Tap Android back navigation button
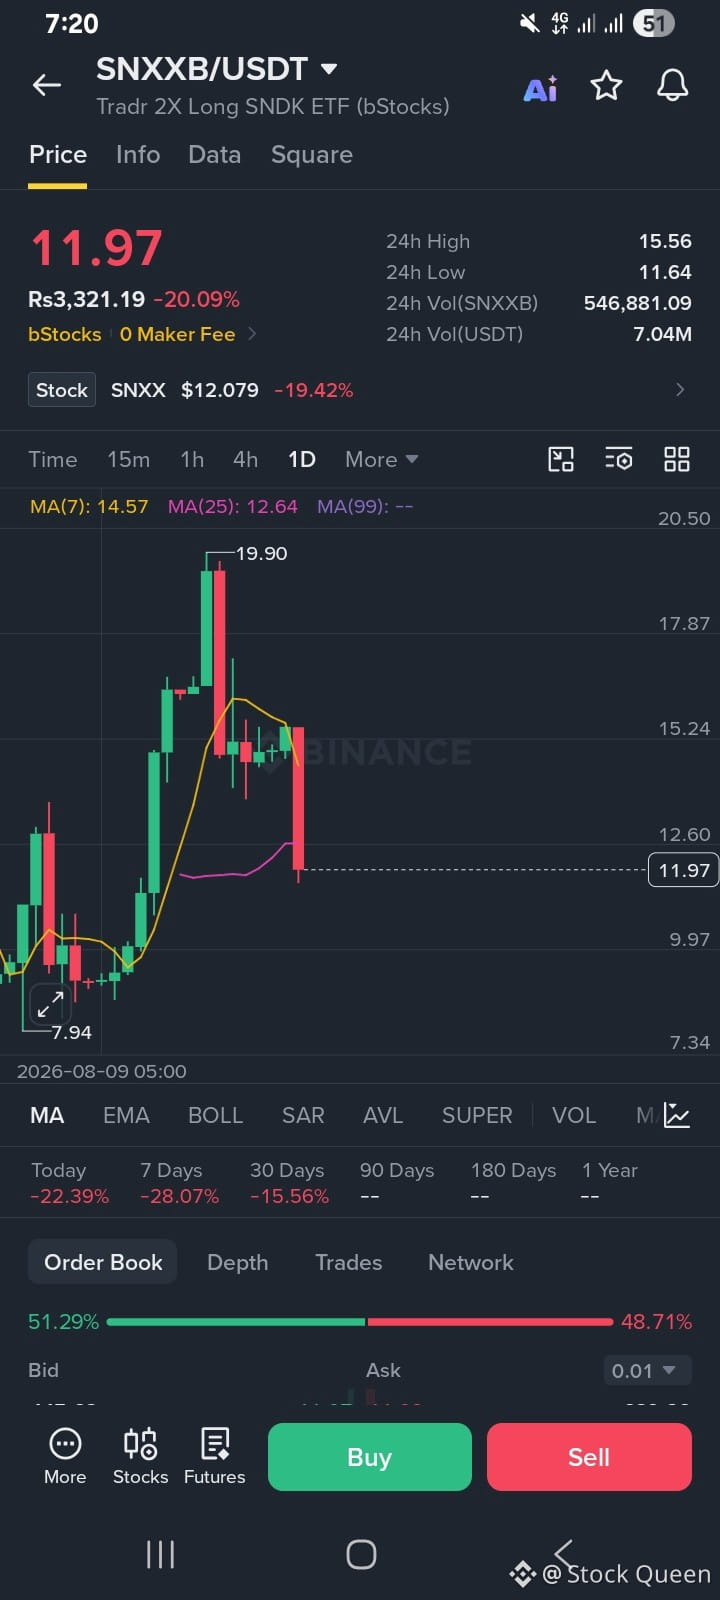Viewport: 720px width, 1600px height. tap(564, 1552)
